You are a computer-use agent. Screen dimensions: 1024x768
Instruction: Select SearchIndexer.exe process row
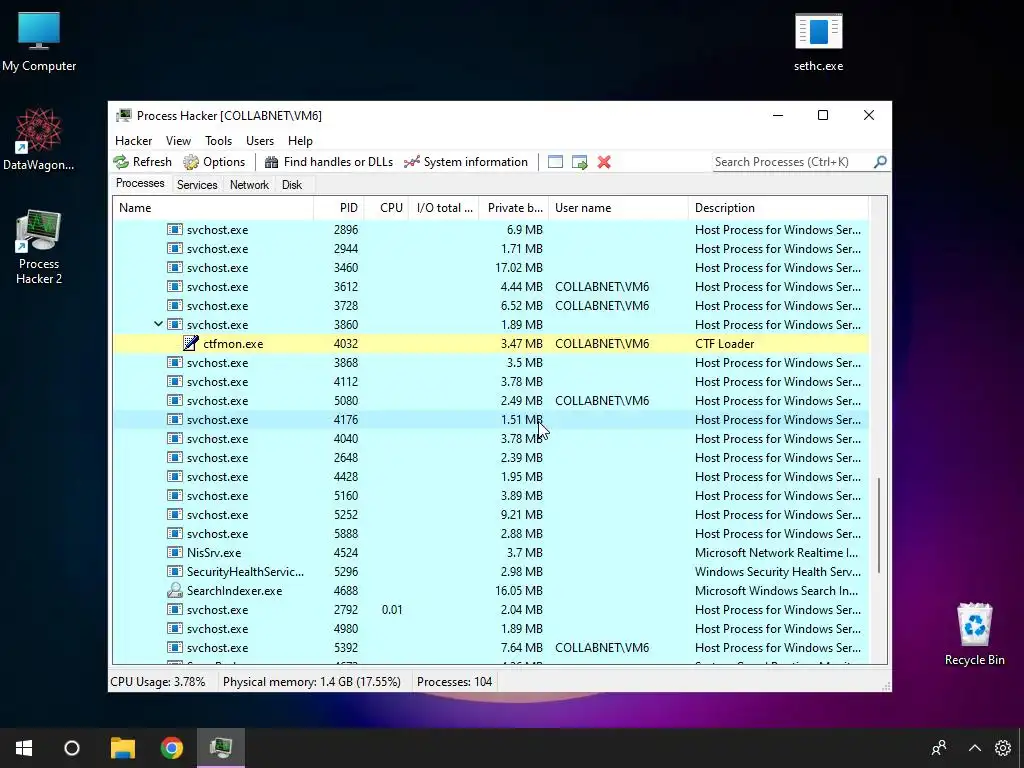click(490, 590)
